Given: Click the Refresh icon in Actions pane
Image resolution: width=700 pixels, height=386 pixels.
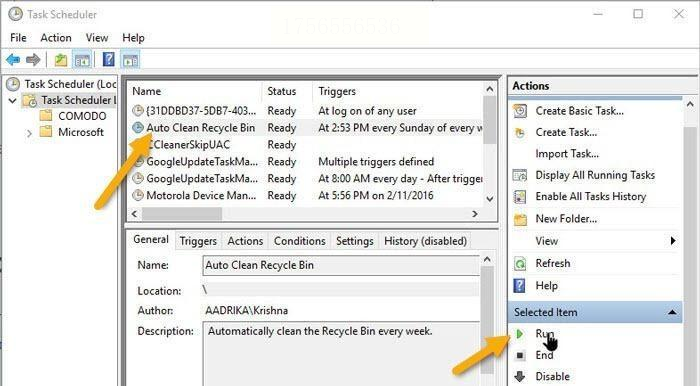Looking at the screenshot, I should 520,264.
